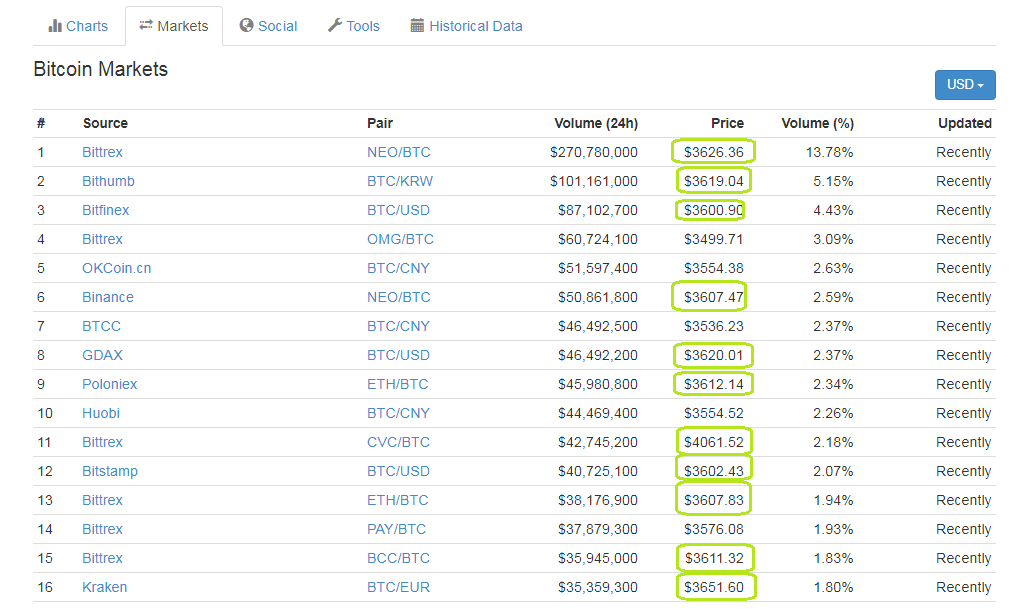
Task: Open the USD currency dropdown
Action: click(965, 84)
